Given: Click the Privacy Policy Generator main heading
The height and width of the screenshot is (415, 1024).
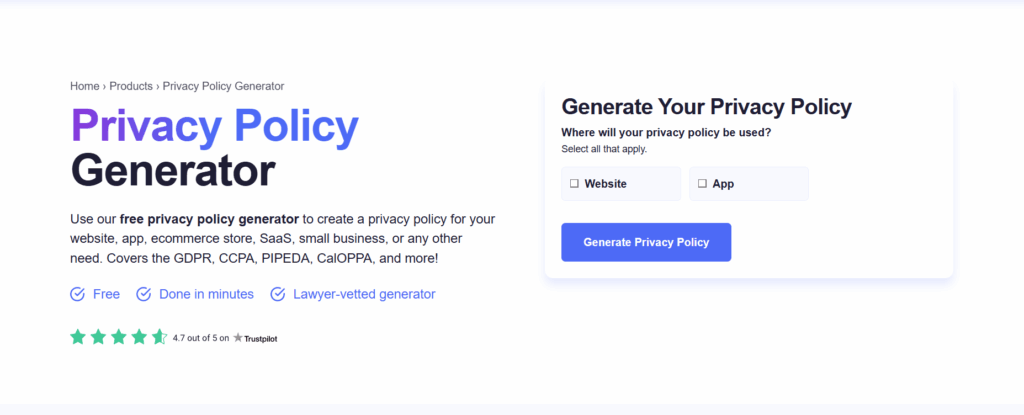Looking at the screenshot, I should point(214,148).
